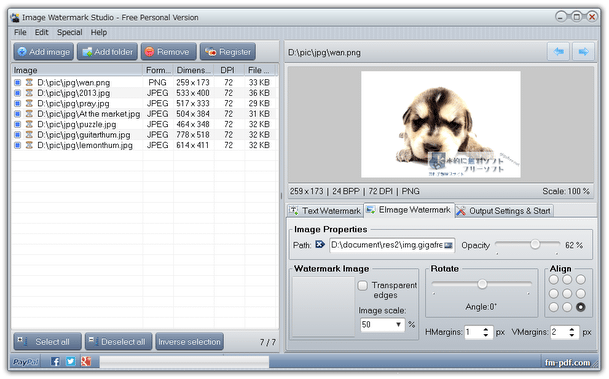609x379 pixels.
Task: Toggle selection box of D:\pic\jpg\puzzle.jpg
Action: coord(17,124)
